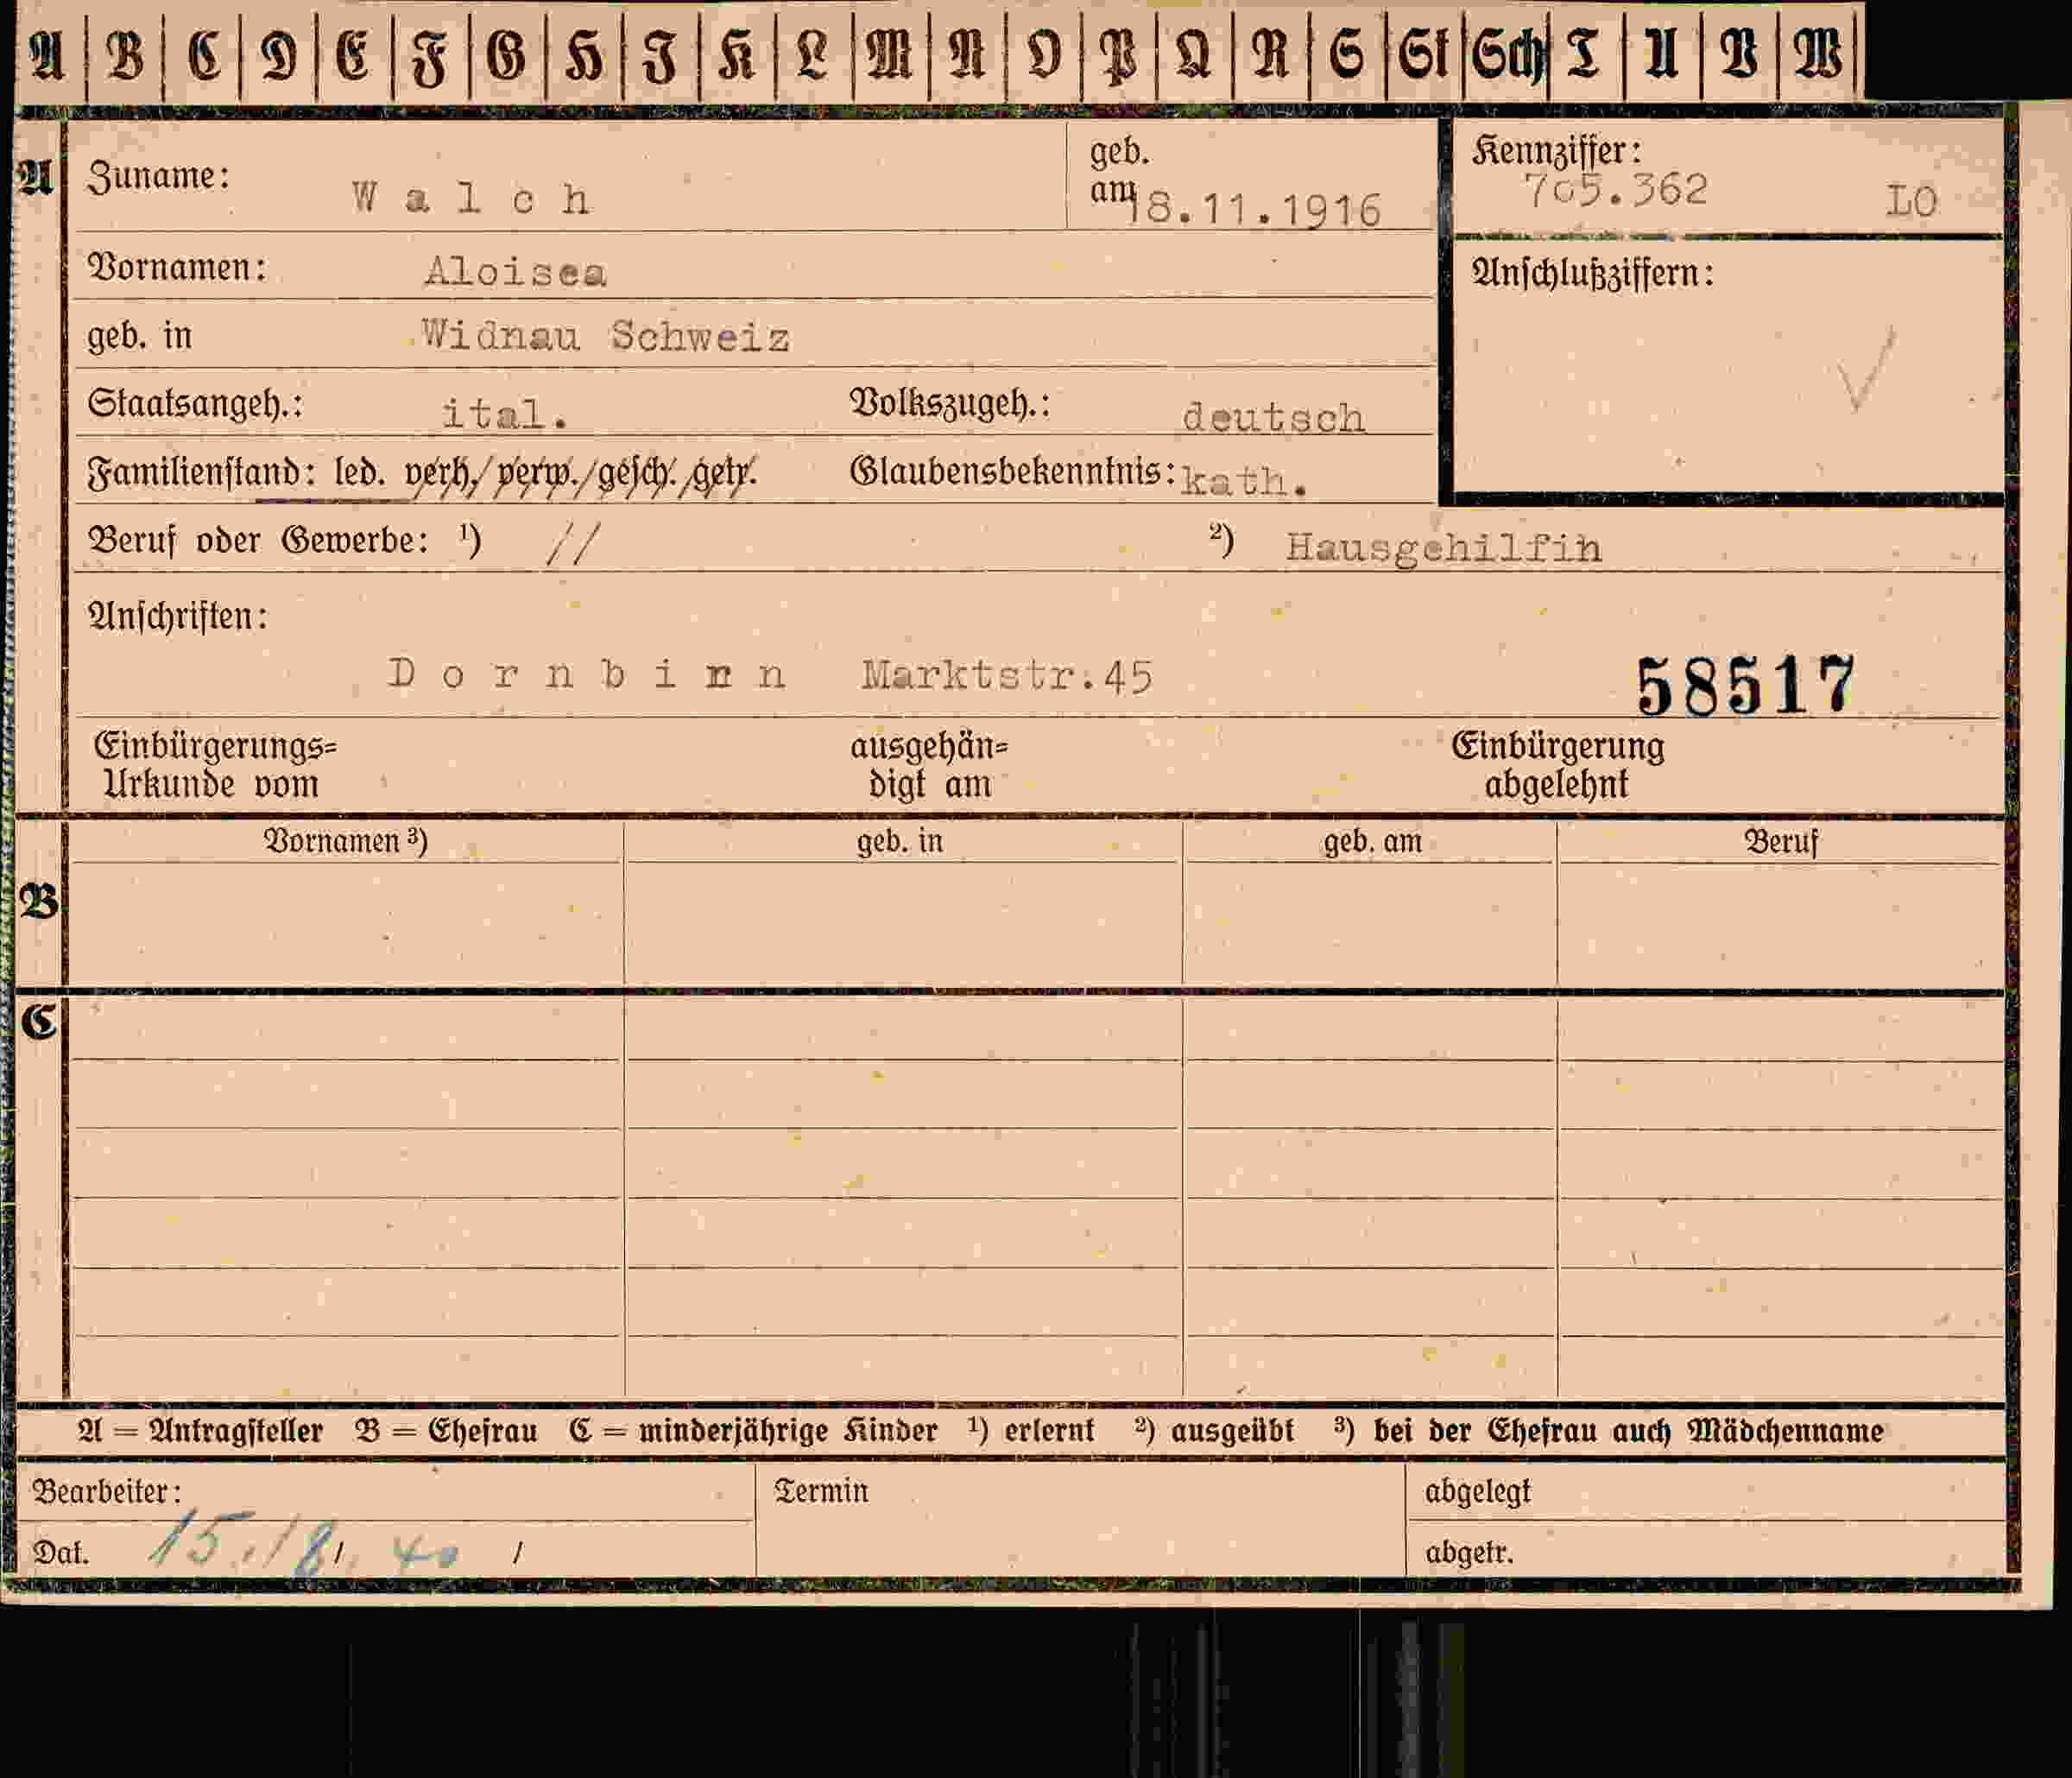Click the 'abgelegt' label

point(1477,1492)
